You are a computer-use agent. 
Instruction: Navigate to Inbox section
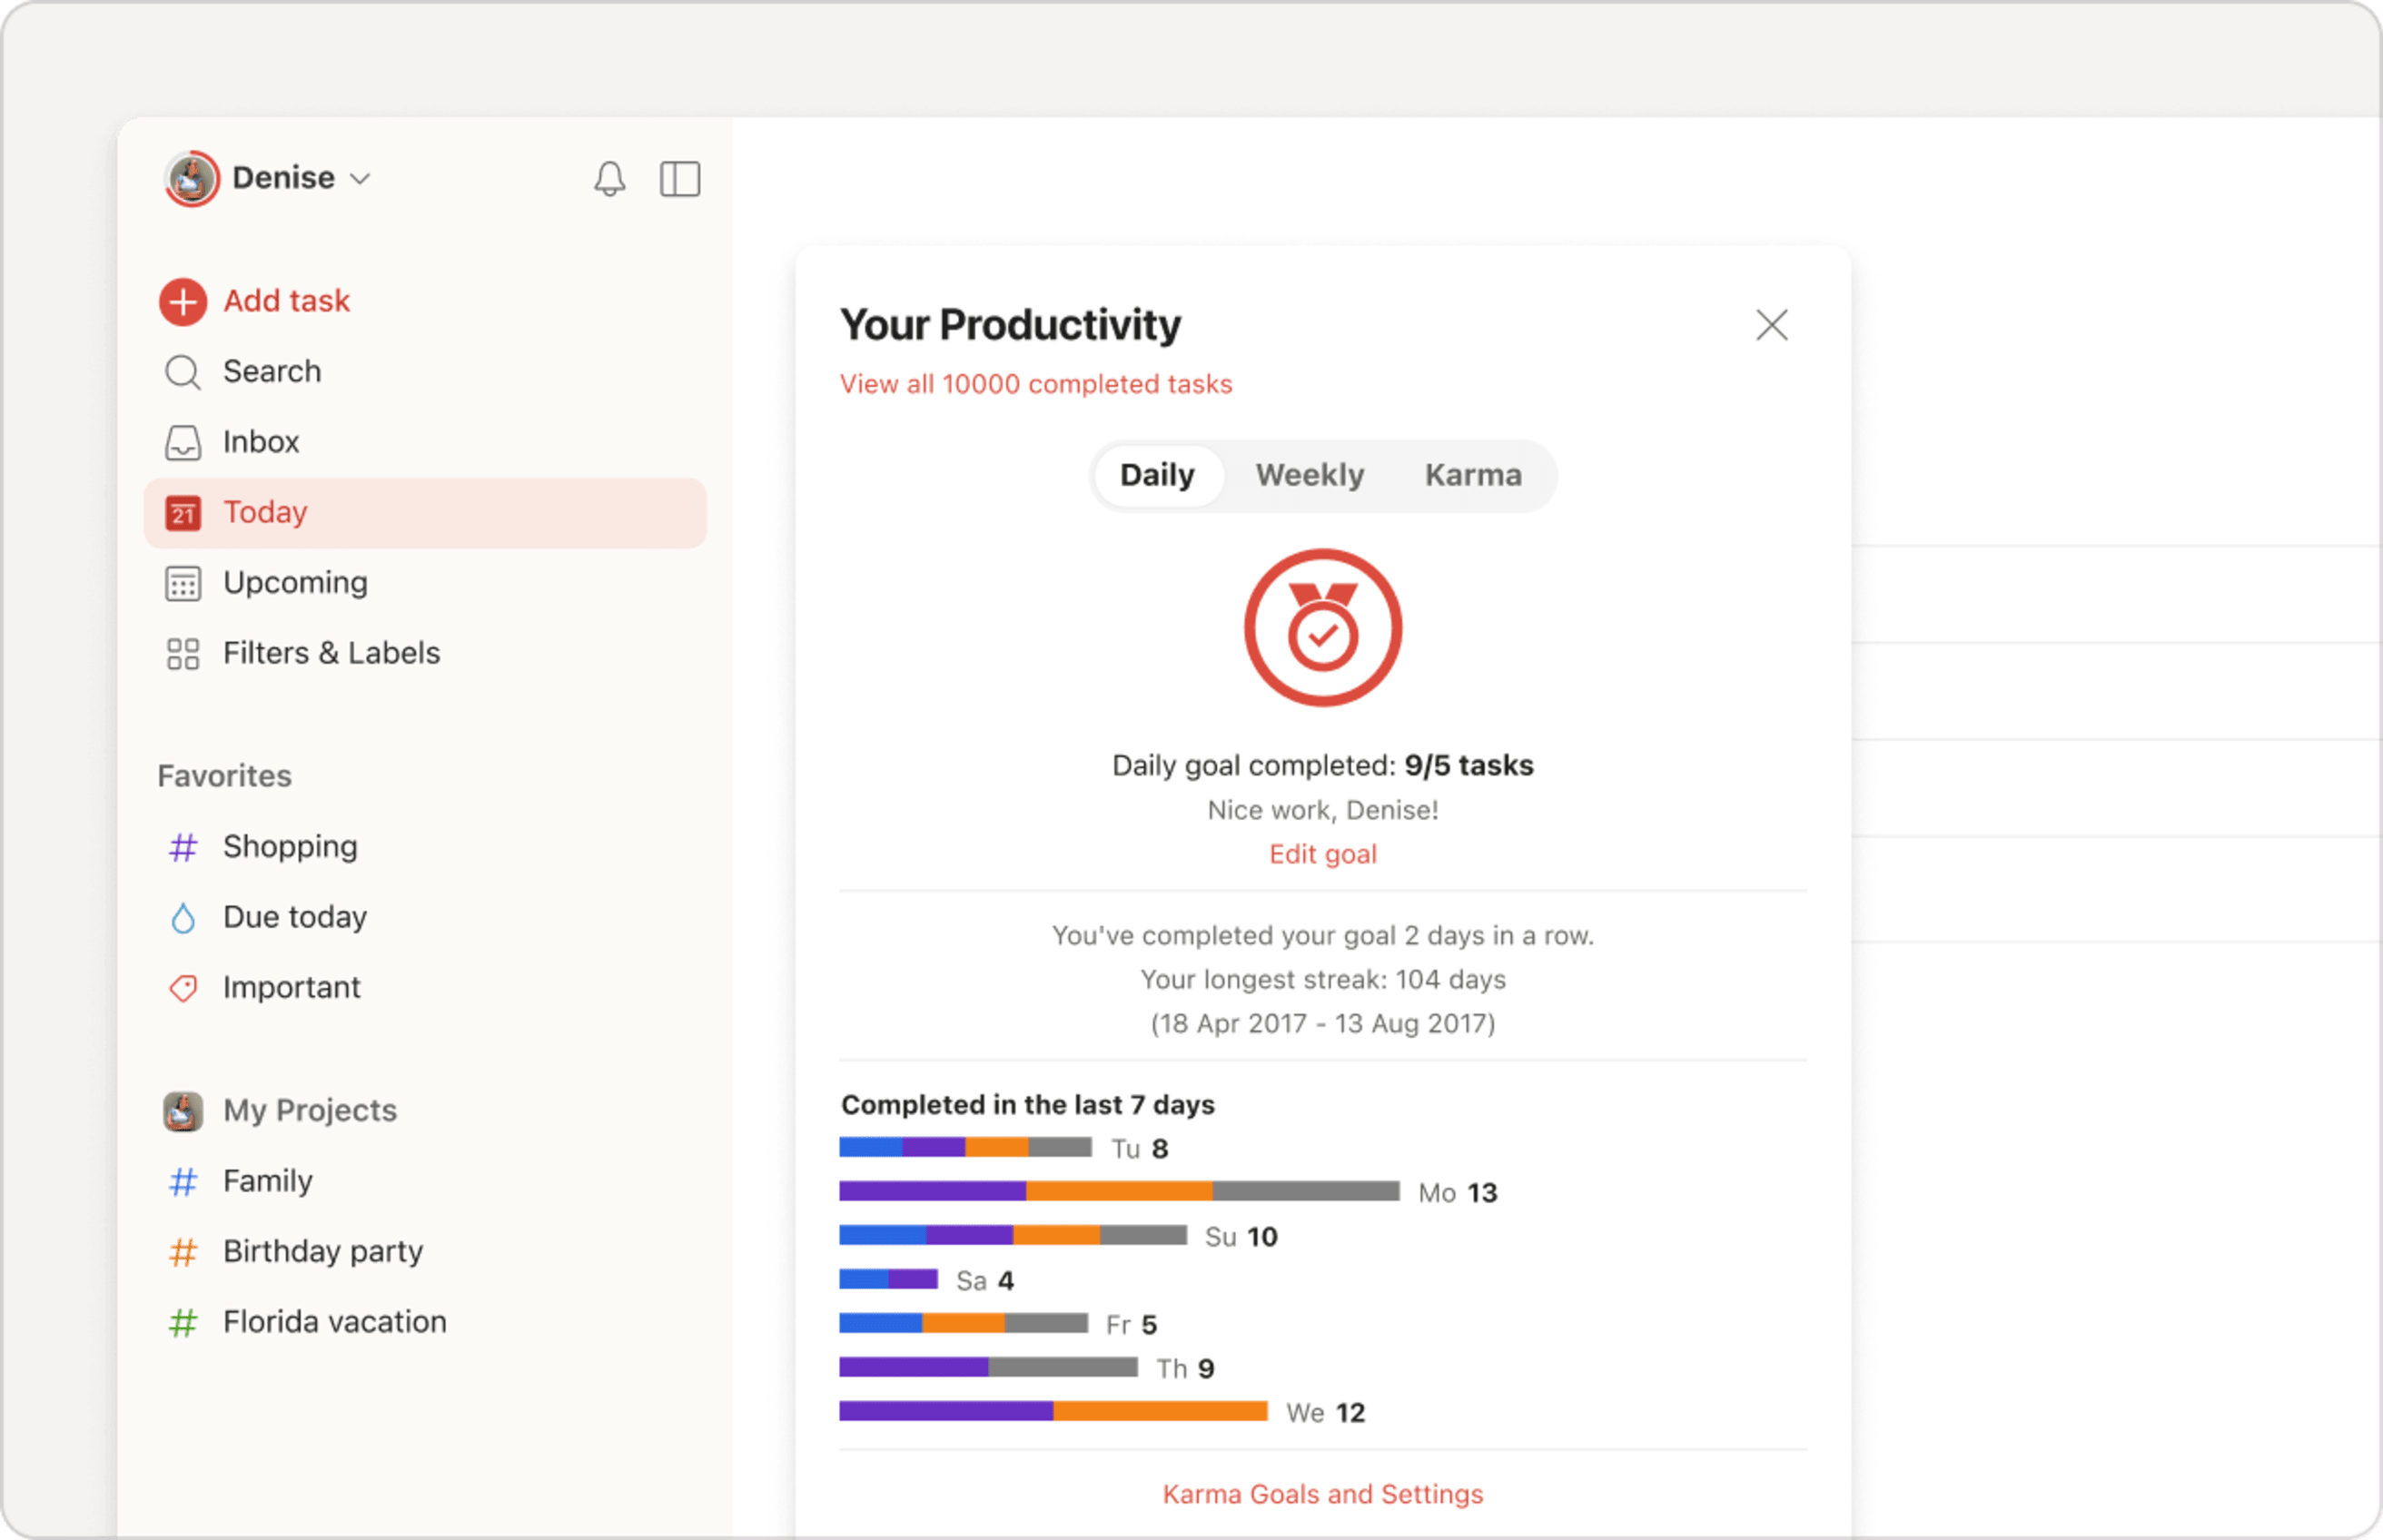tap(261, 441)
